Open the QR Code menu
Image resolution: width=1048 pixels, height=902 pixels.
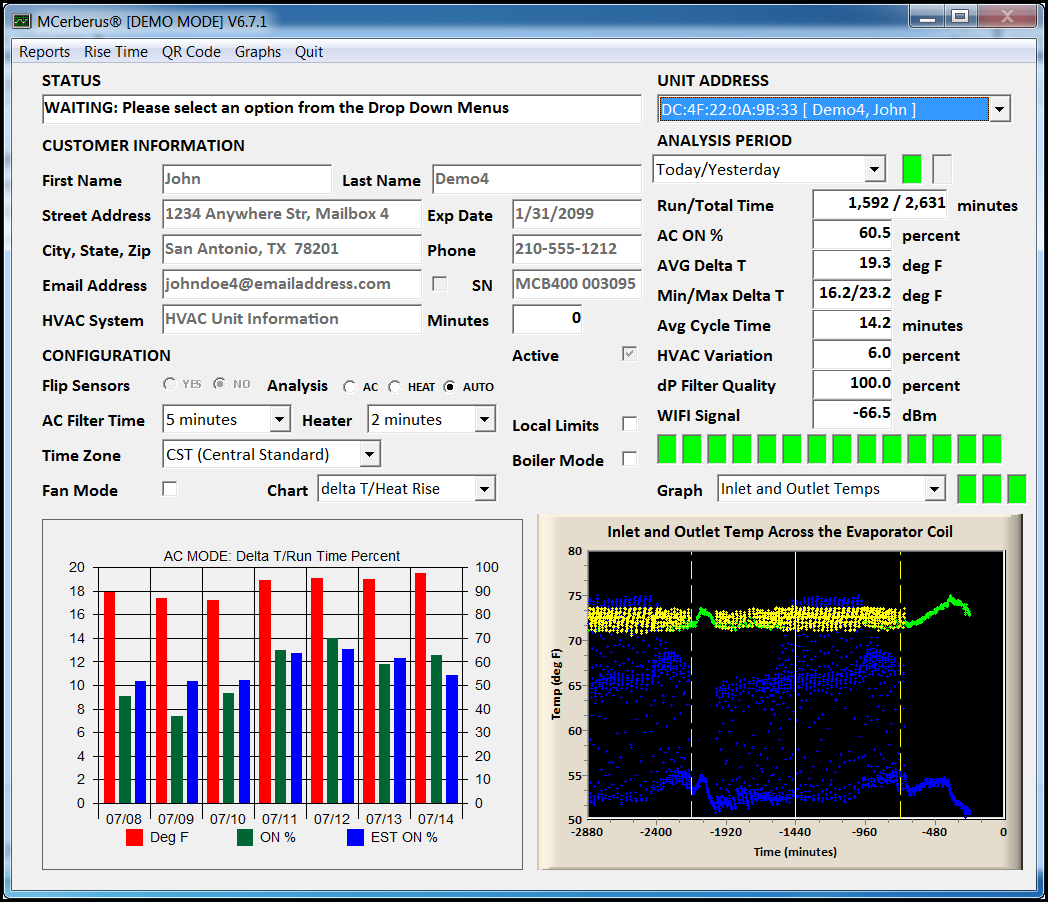tap(191, 52)
